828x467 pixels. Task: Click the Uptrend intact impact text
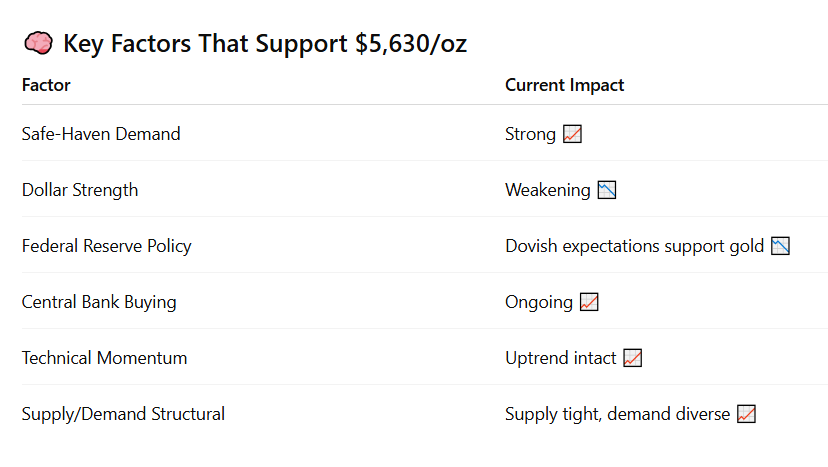560,358
